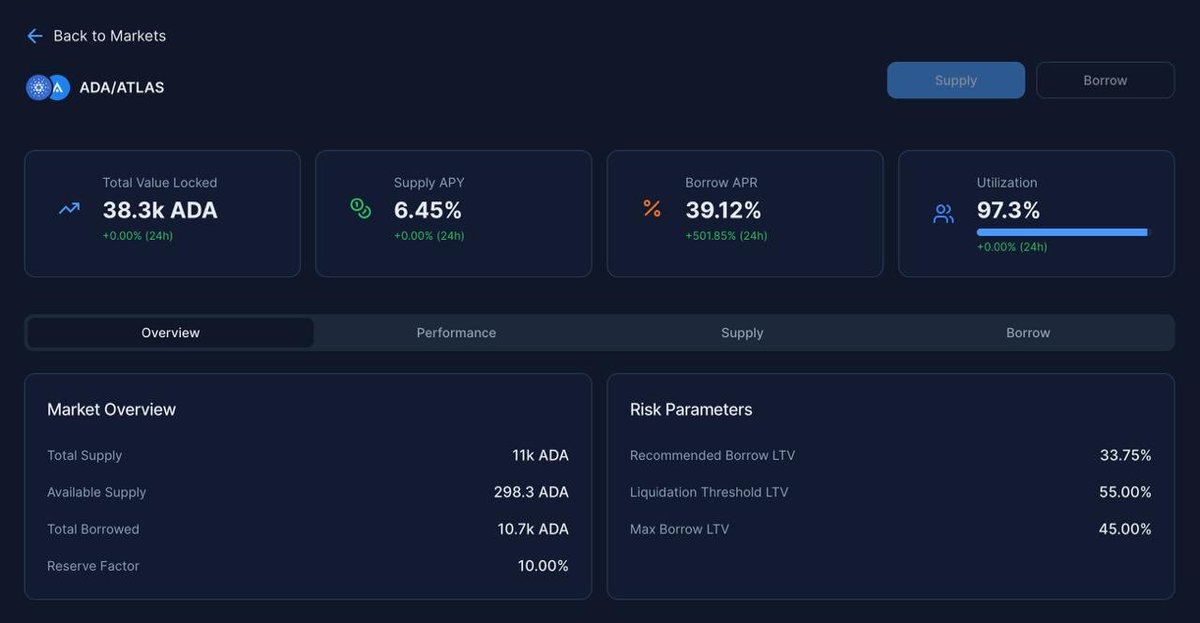Open the Borrow tab
Viewport: 1200px width, 623px height.
1028,333
